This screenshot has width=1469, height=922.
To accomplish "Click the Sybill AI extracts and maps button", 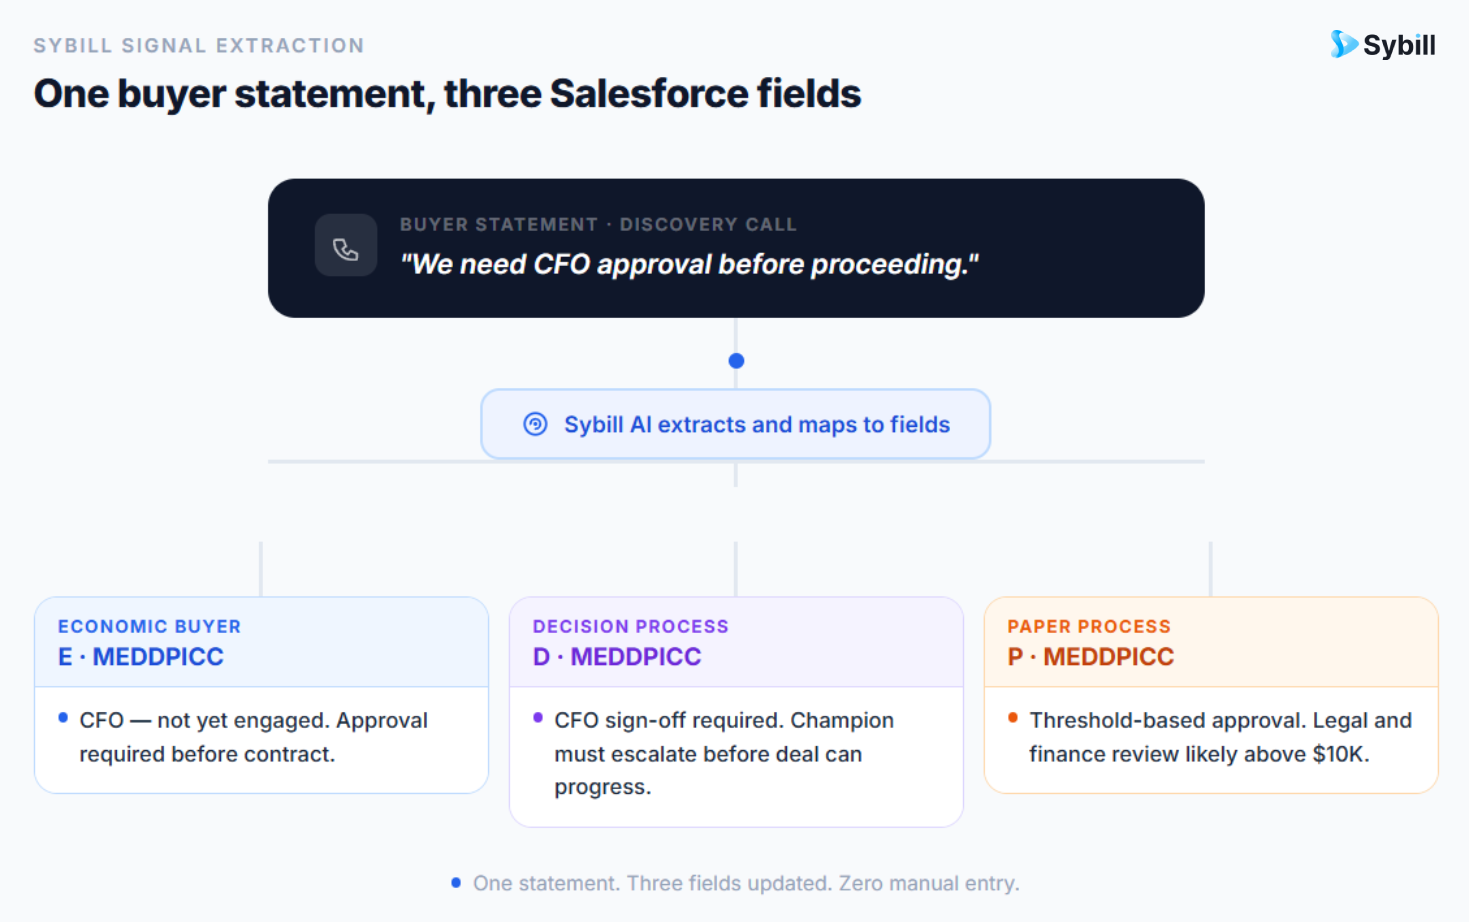I will pyautogui.click(x=736, y=424).
